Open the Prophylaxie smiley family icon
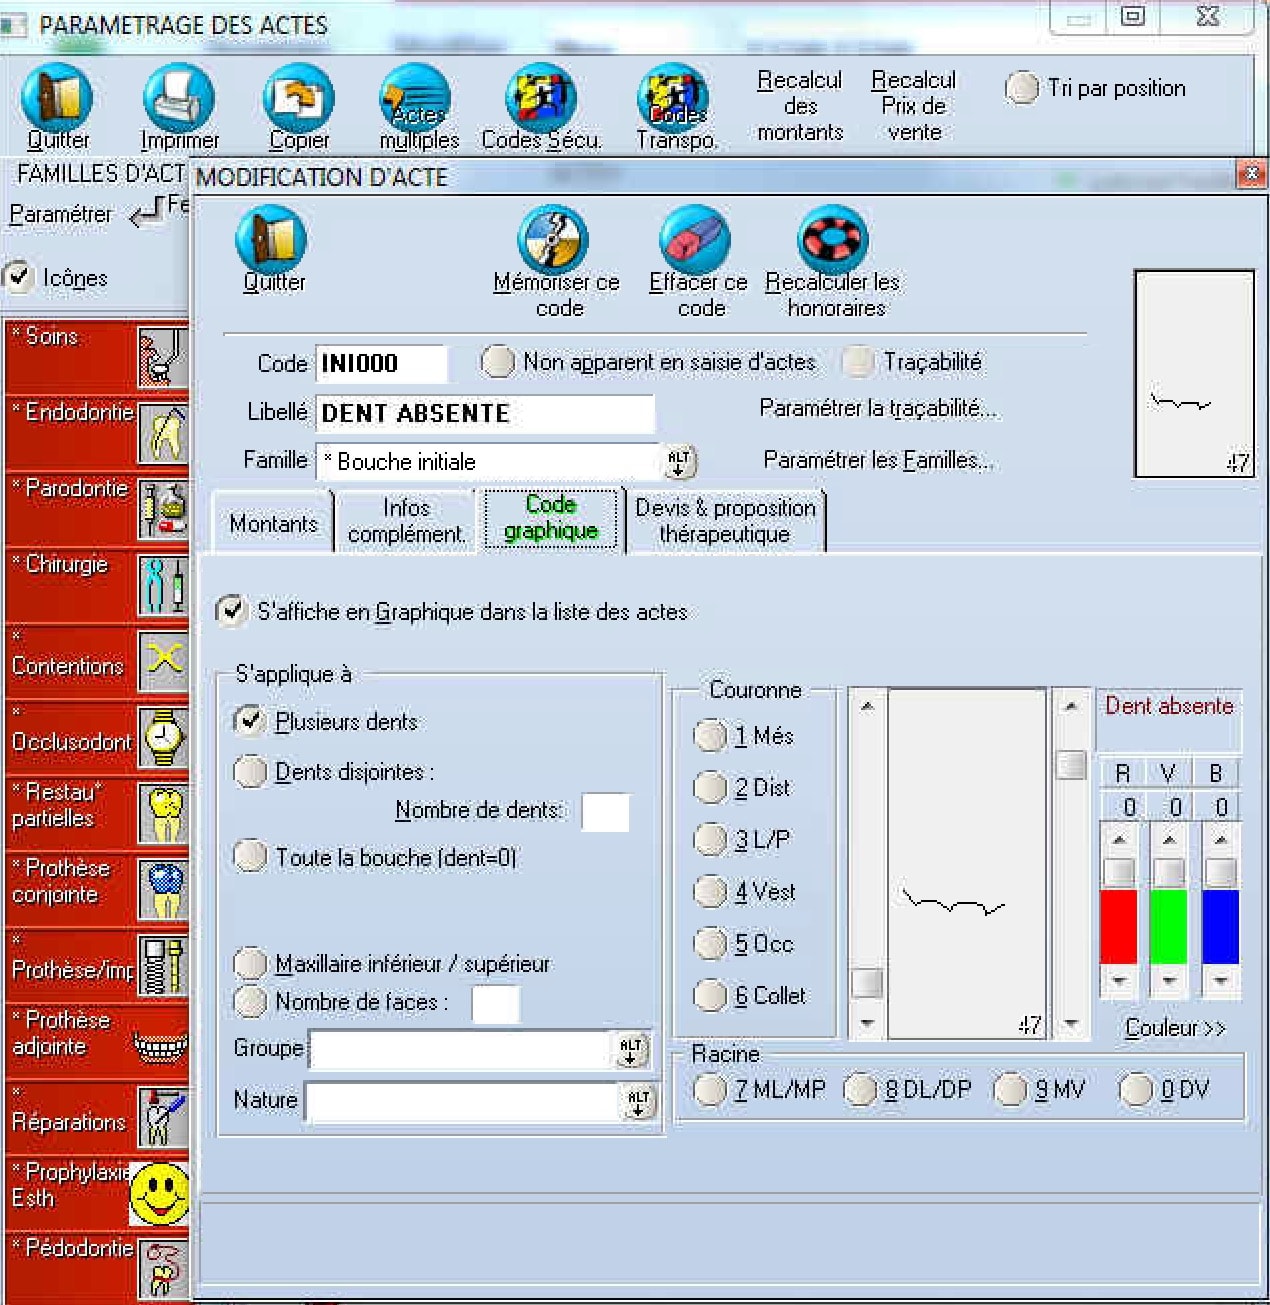Viewport: 1270px width, 1305px height. (160, 1192)
